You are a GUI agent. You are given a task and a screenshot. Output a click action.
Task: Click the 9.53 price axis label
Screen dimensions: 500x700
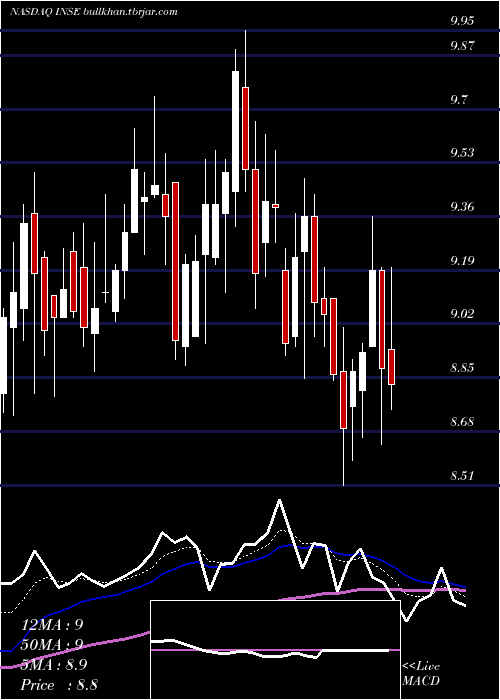pos(462,153)
